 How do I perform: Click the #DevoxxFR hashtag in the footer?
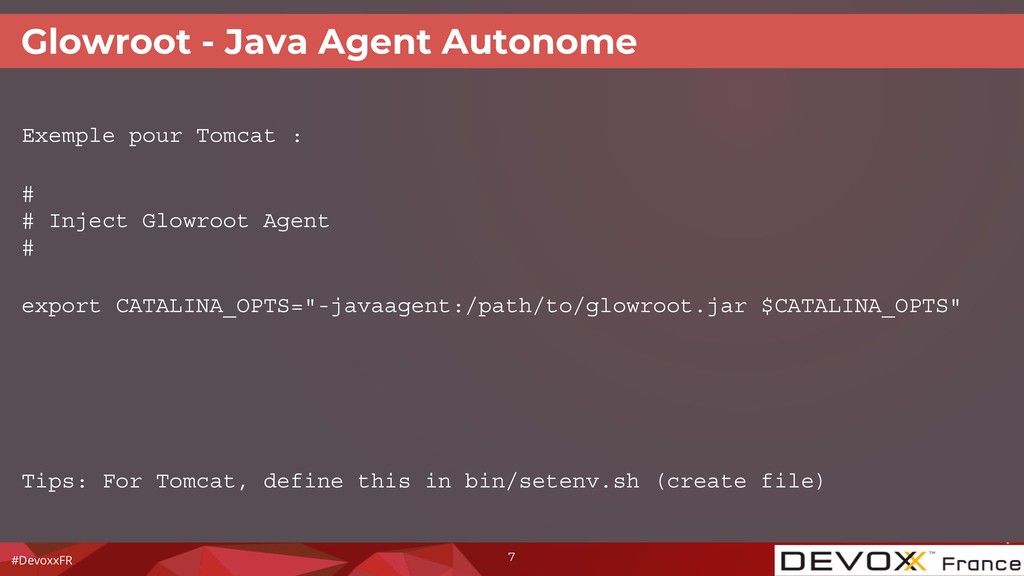tap(42, 560)
